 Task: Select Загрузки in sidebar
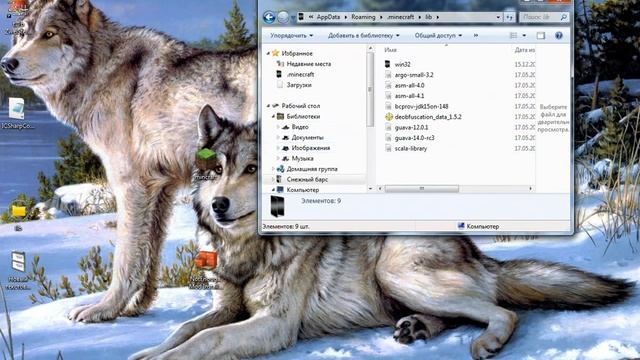point(299,85)
